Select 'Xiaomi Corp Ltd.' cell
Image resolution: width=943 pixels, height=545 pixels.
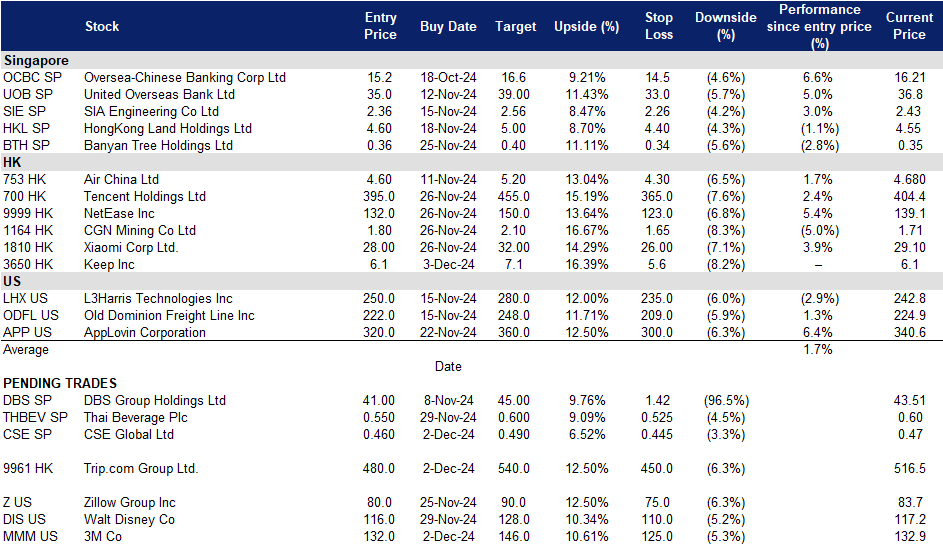click(131, 247)
